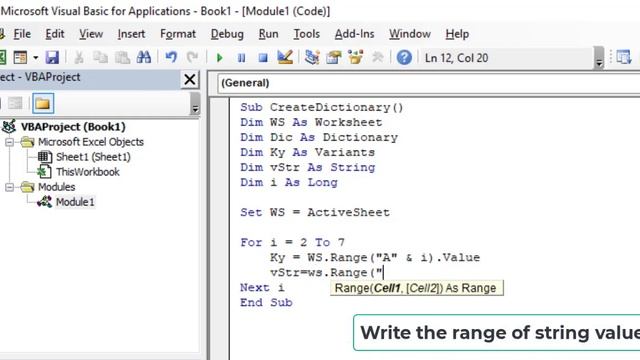Select ThisWorkbook in project tree
The height and width of the screenshot is (360, 640).
click(x=88, y=172)
